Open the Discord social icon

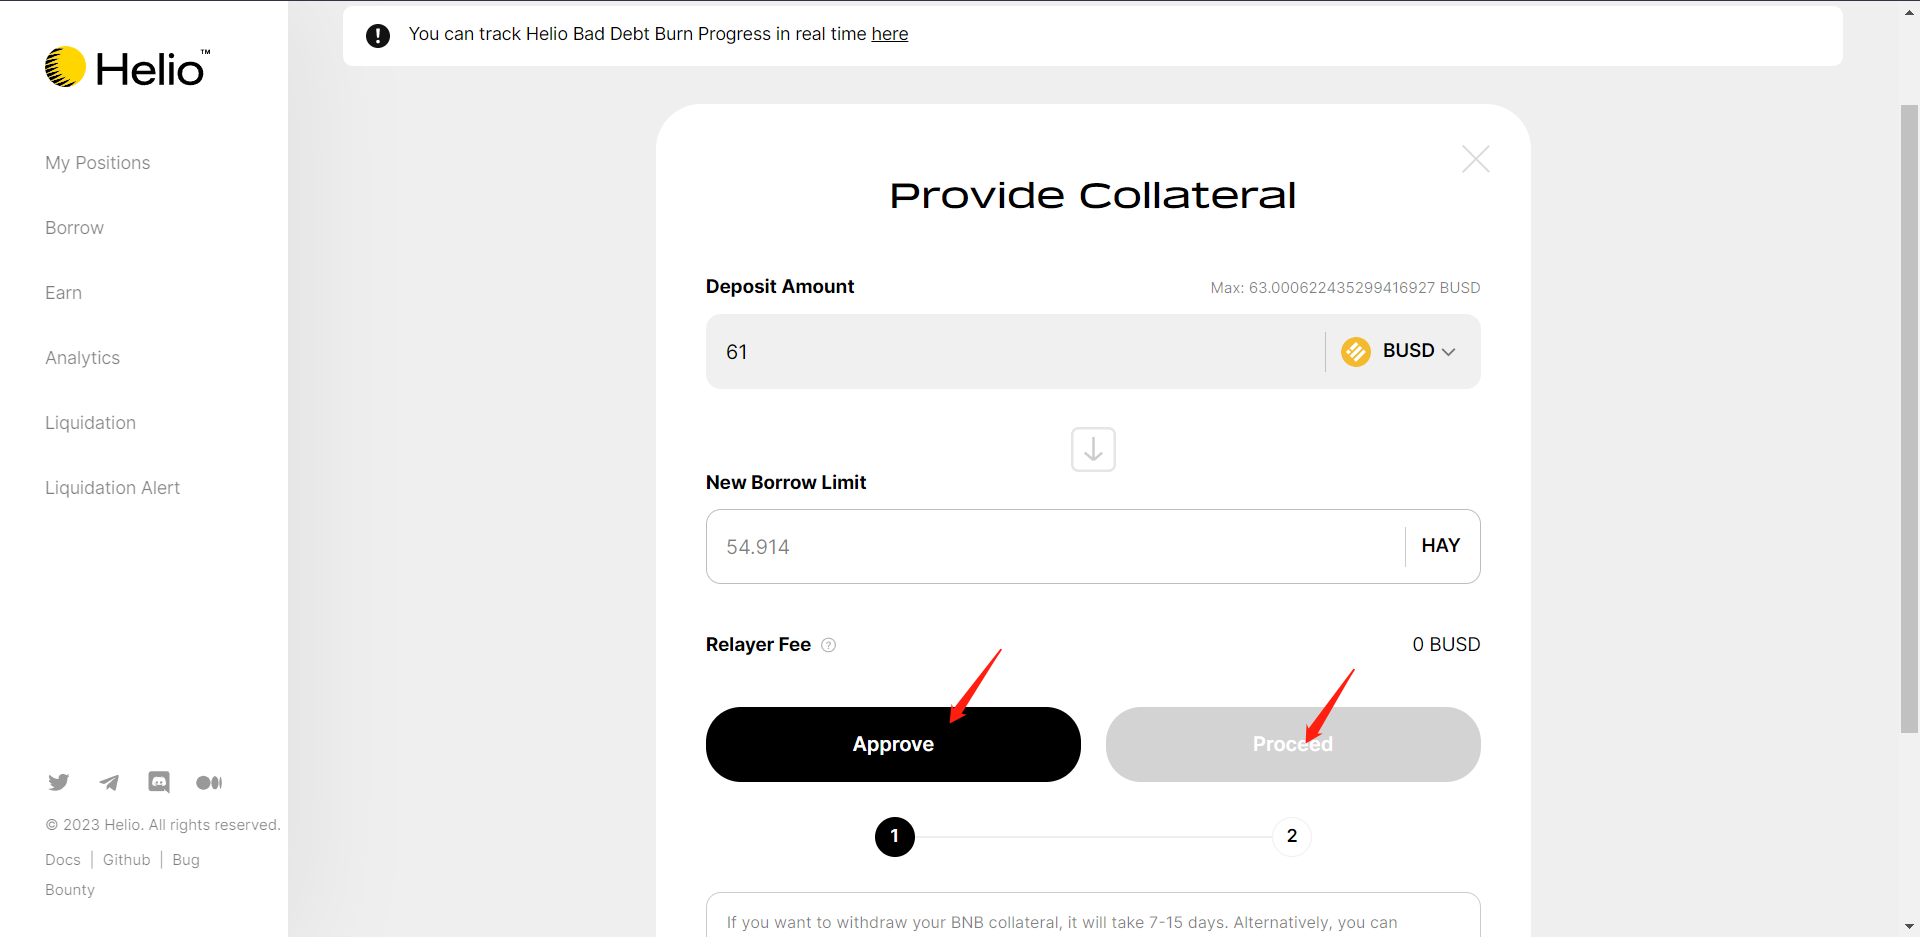click(x=159, y=782)
